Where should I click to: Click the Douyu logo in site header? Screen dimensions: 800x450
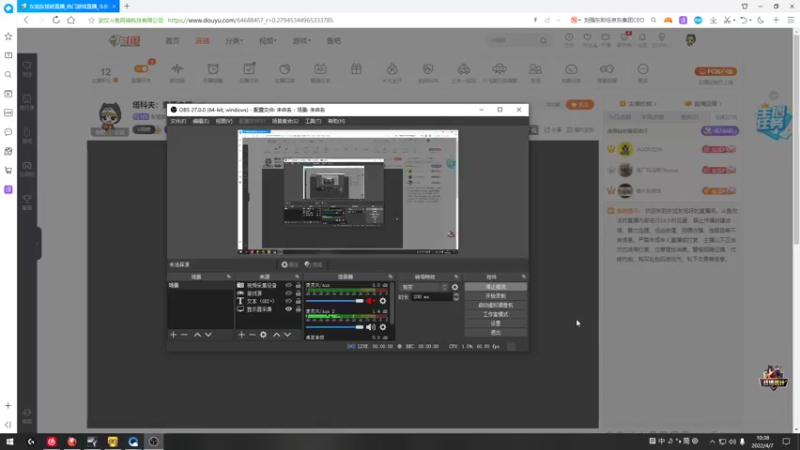tap(124, 41)
